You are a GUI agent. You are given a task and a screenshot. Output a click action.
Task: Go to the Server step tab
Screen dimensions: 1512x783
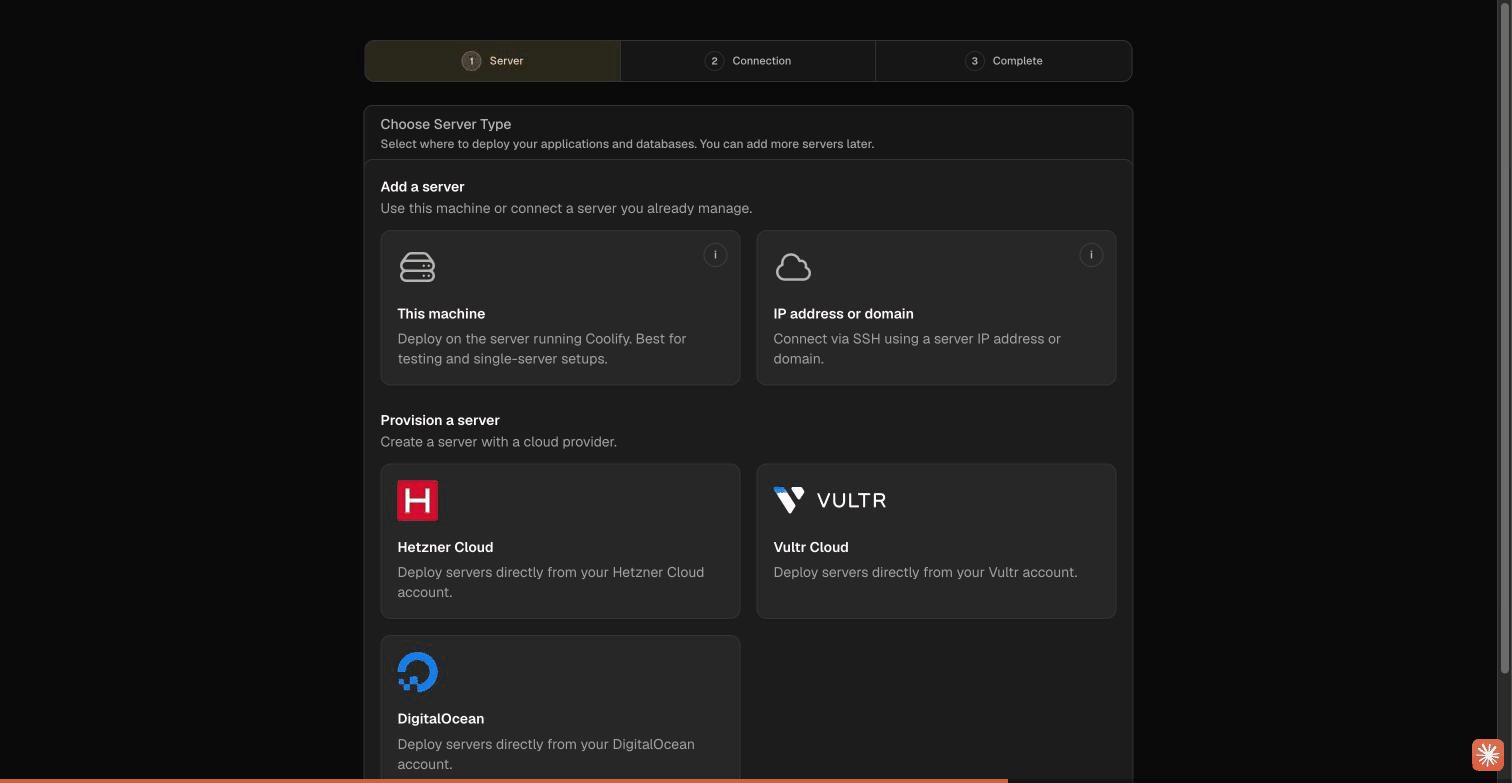493,61
